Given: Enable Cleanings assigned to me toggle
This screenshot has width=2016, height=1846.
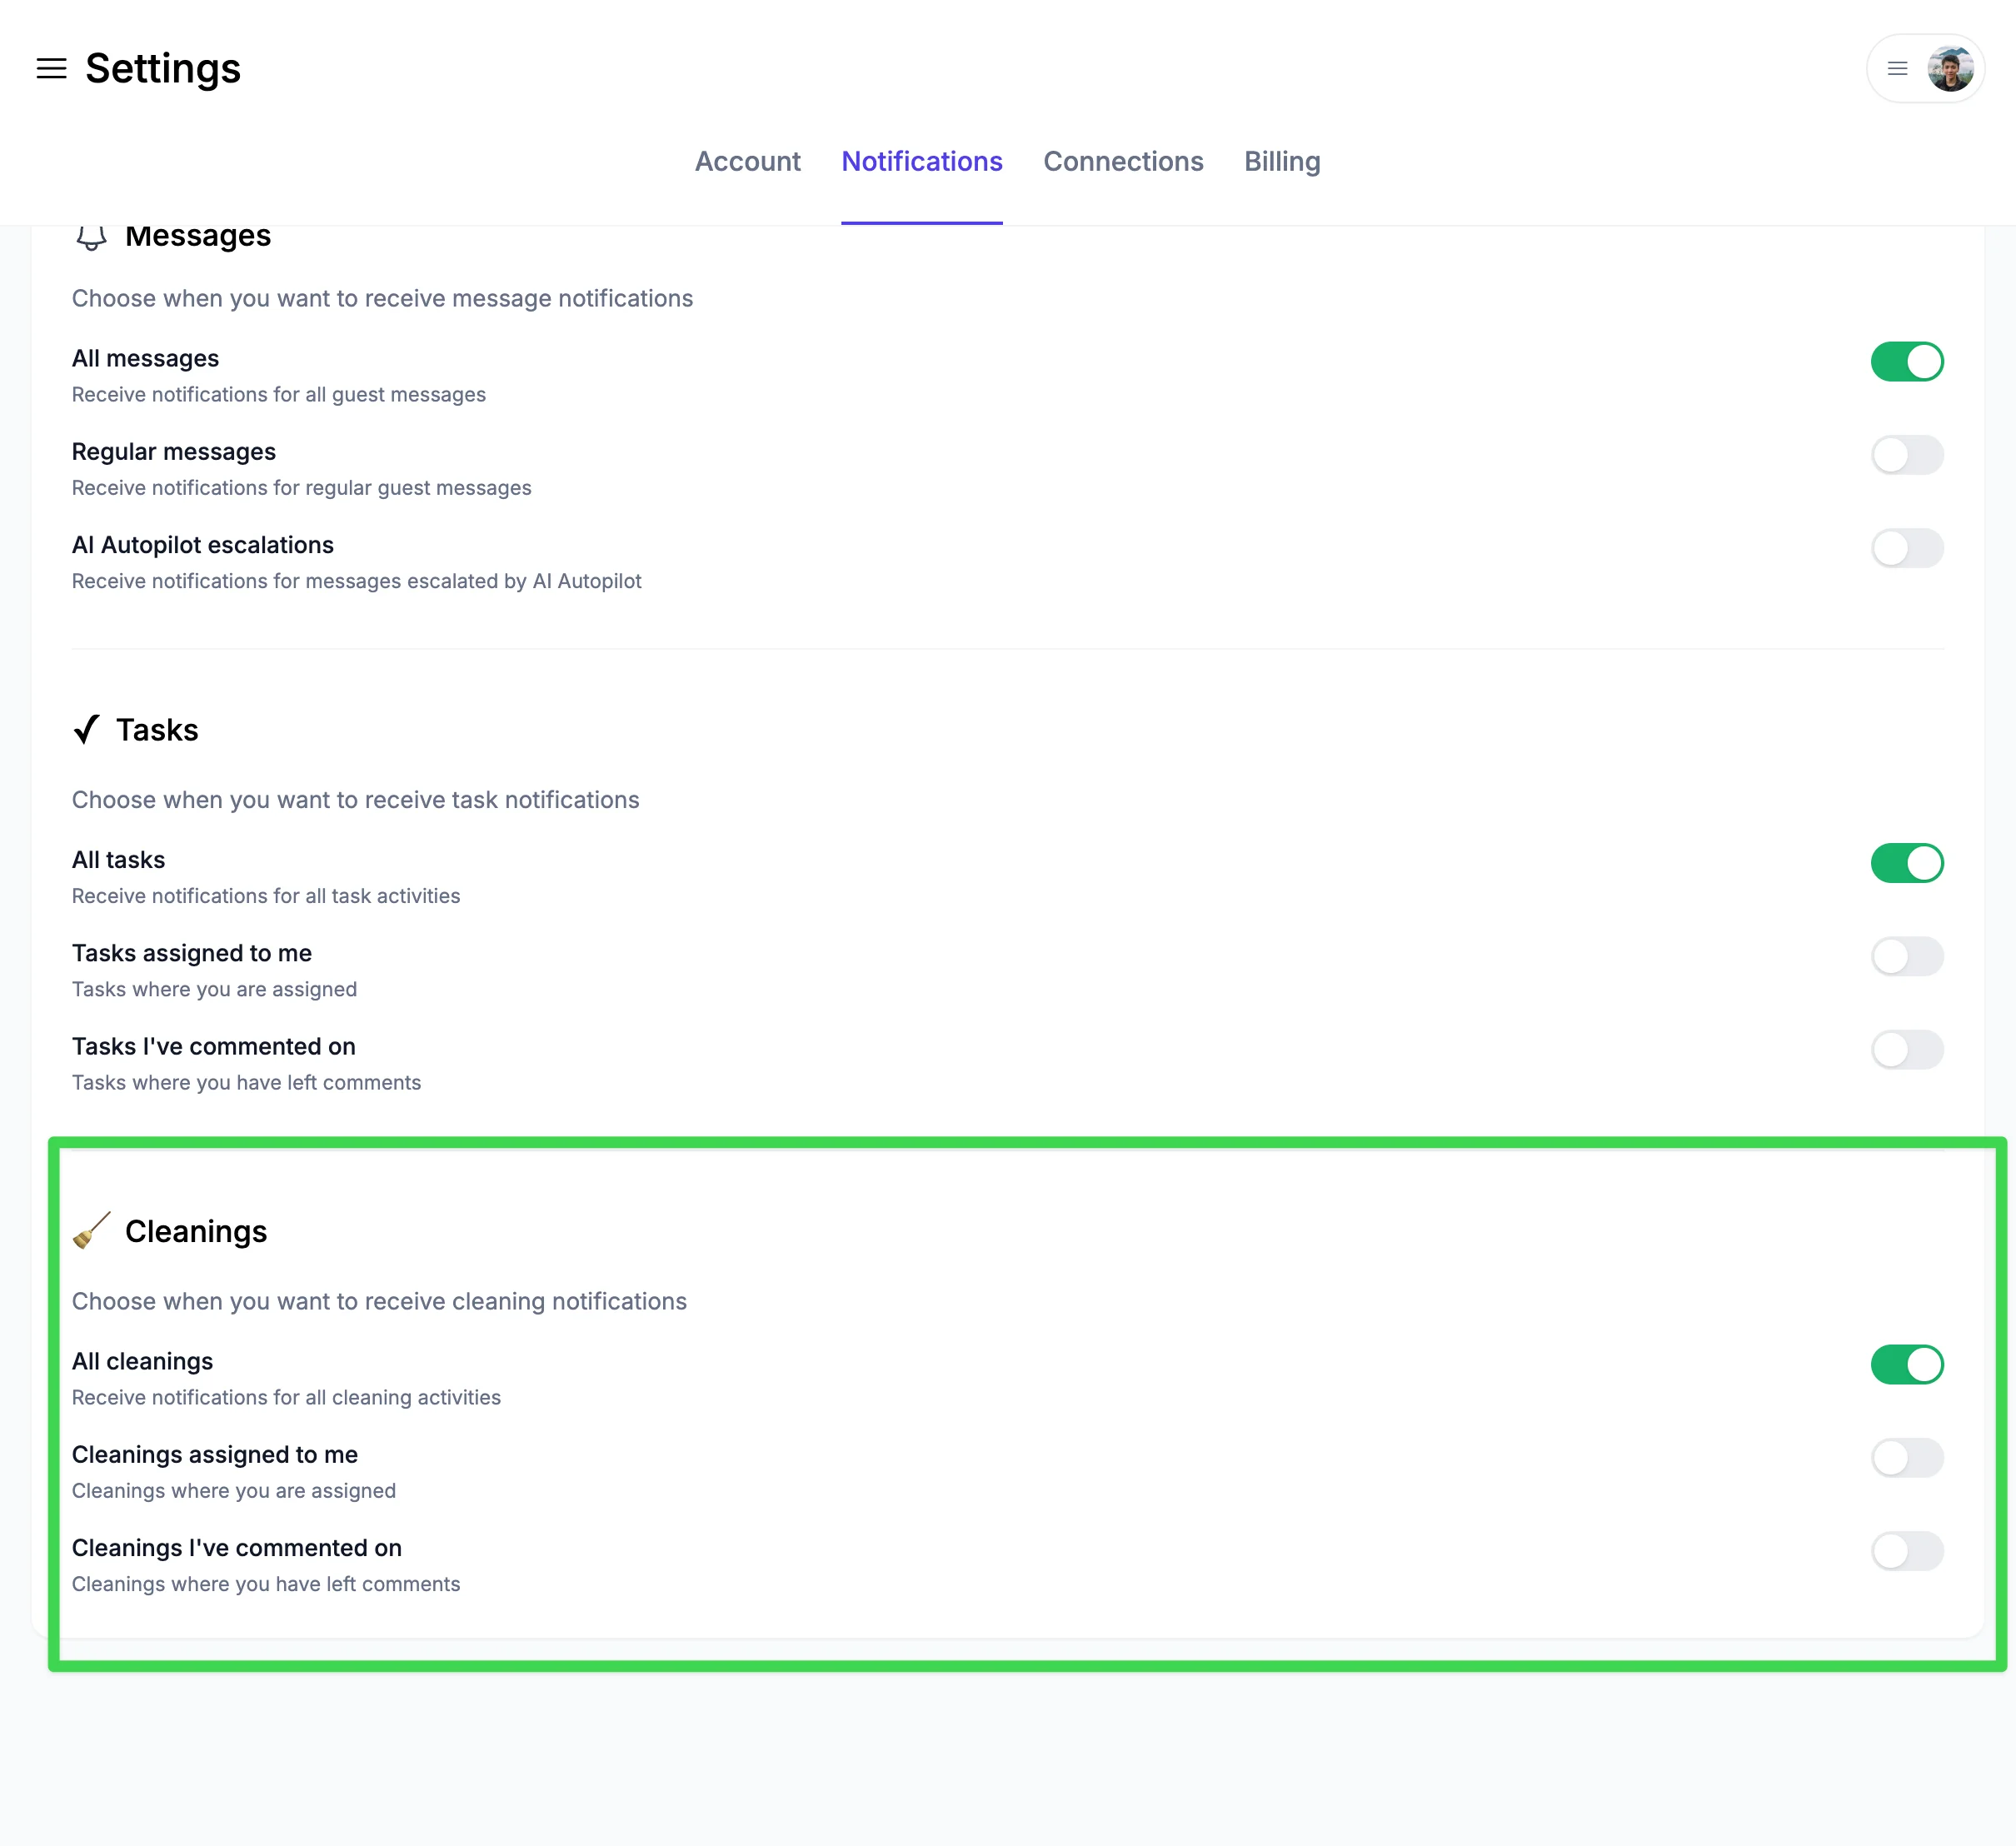Looking at the screenshot, I should point(1906,1458).
